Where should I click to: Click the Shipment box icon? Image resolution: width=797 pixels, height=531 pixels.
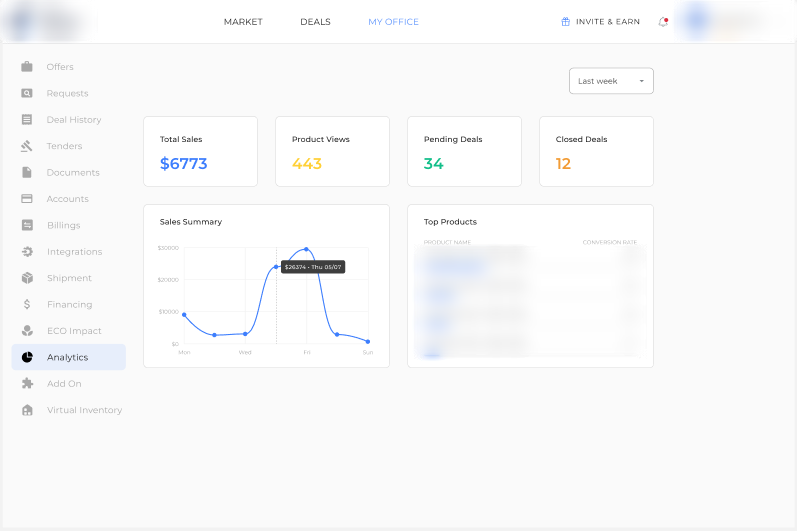27,278
